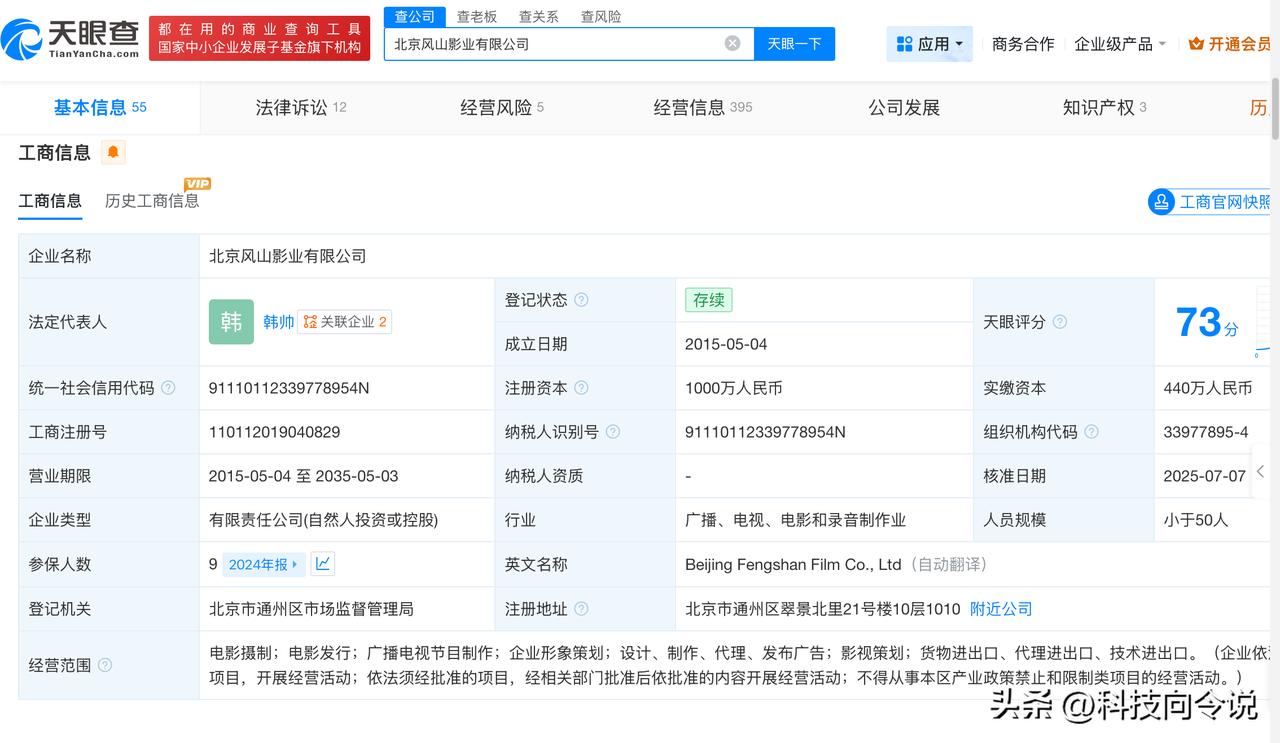
Task: Click the TianYanCha logo
Action: click(71, 38)
